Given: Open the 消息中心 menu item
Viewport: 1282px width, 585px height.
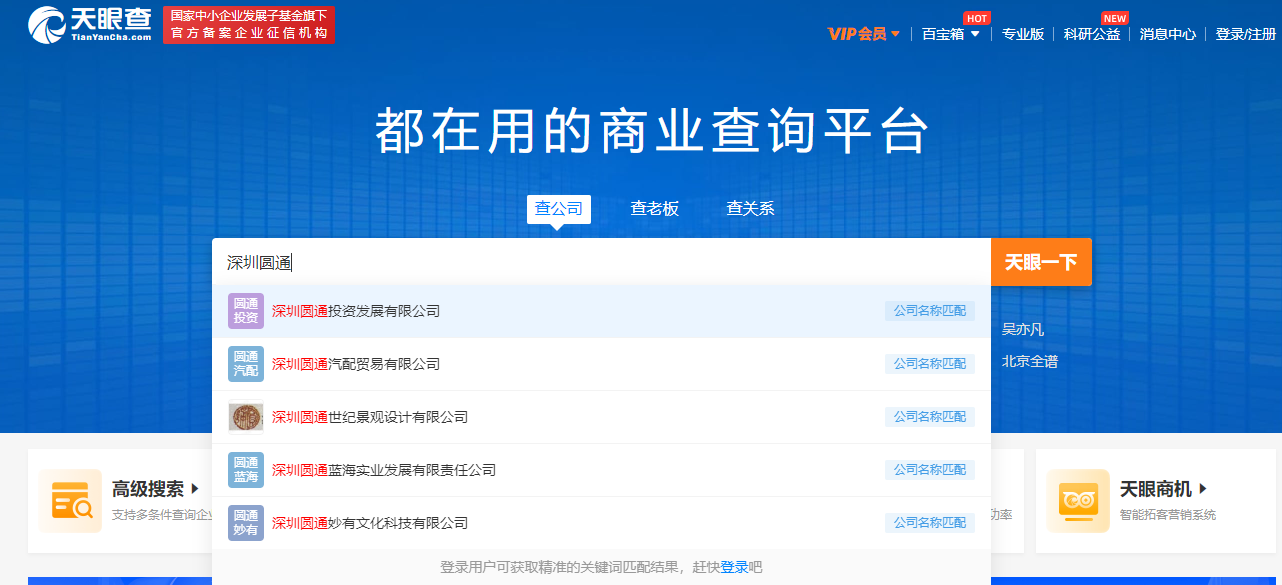Looking at the screenshot, I should click(1166, 33).
